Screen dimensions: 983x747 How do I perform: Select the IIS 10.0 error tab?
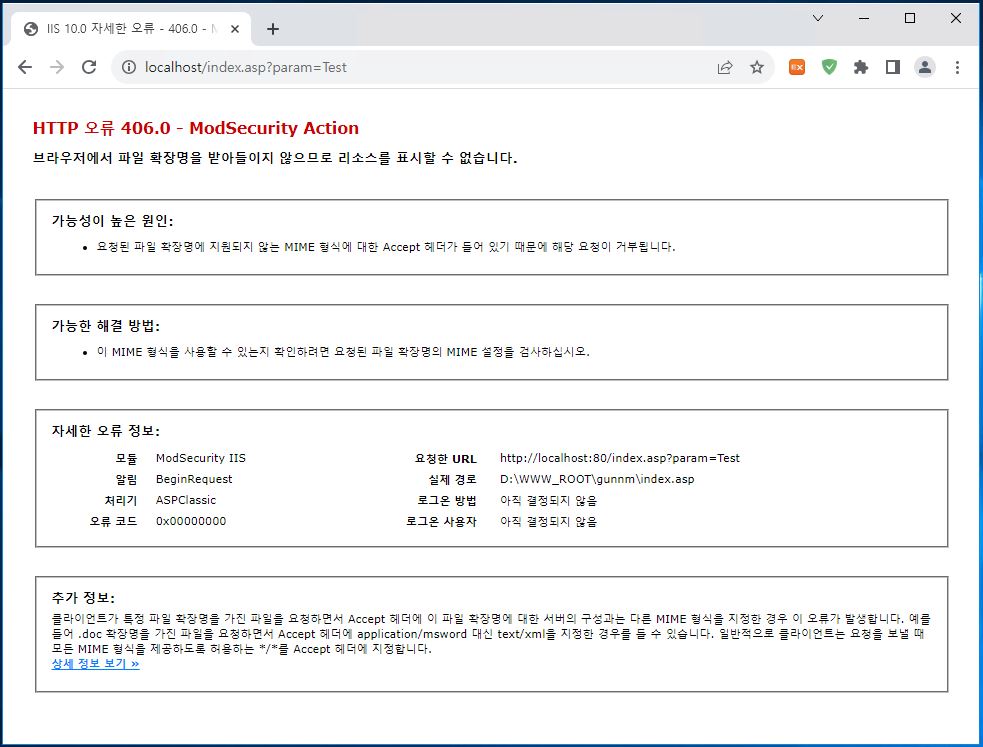[x=130, y=29]
